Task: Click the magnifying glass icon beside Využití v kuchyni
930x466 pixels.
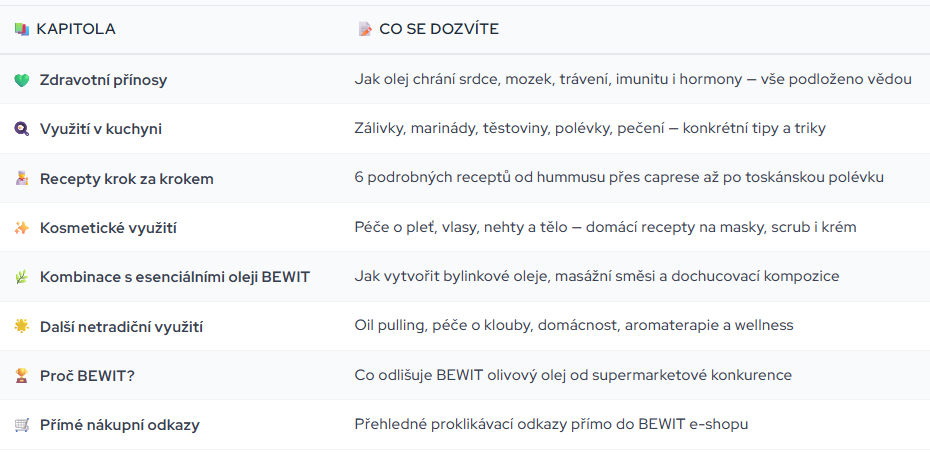Action: (22, 129)
